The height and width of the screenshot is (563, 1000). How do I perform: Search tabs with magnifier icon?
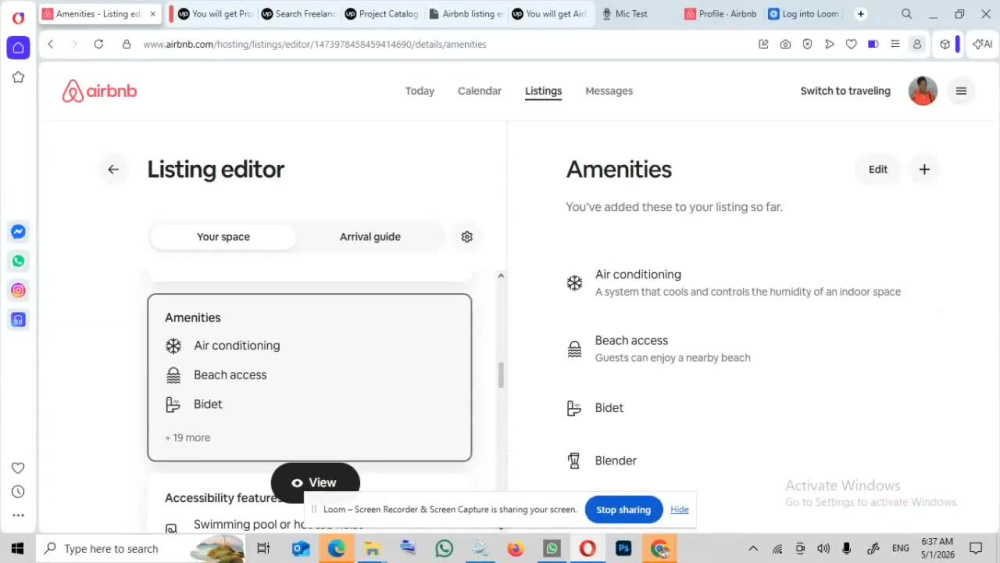click(906, 13)
